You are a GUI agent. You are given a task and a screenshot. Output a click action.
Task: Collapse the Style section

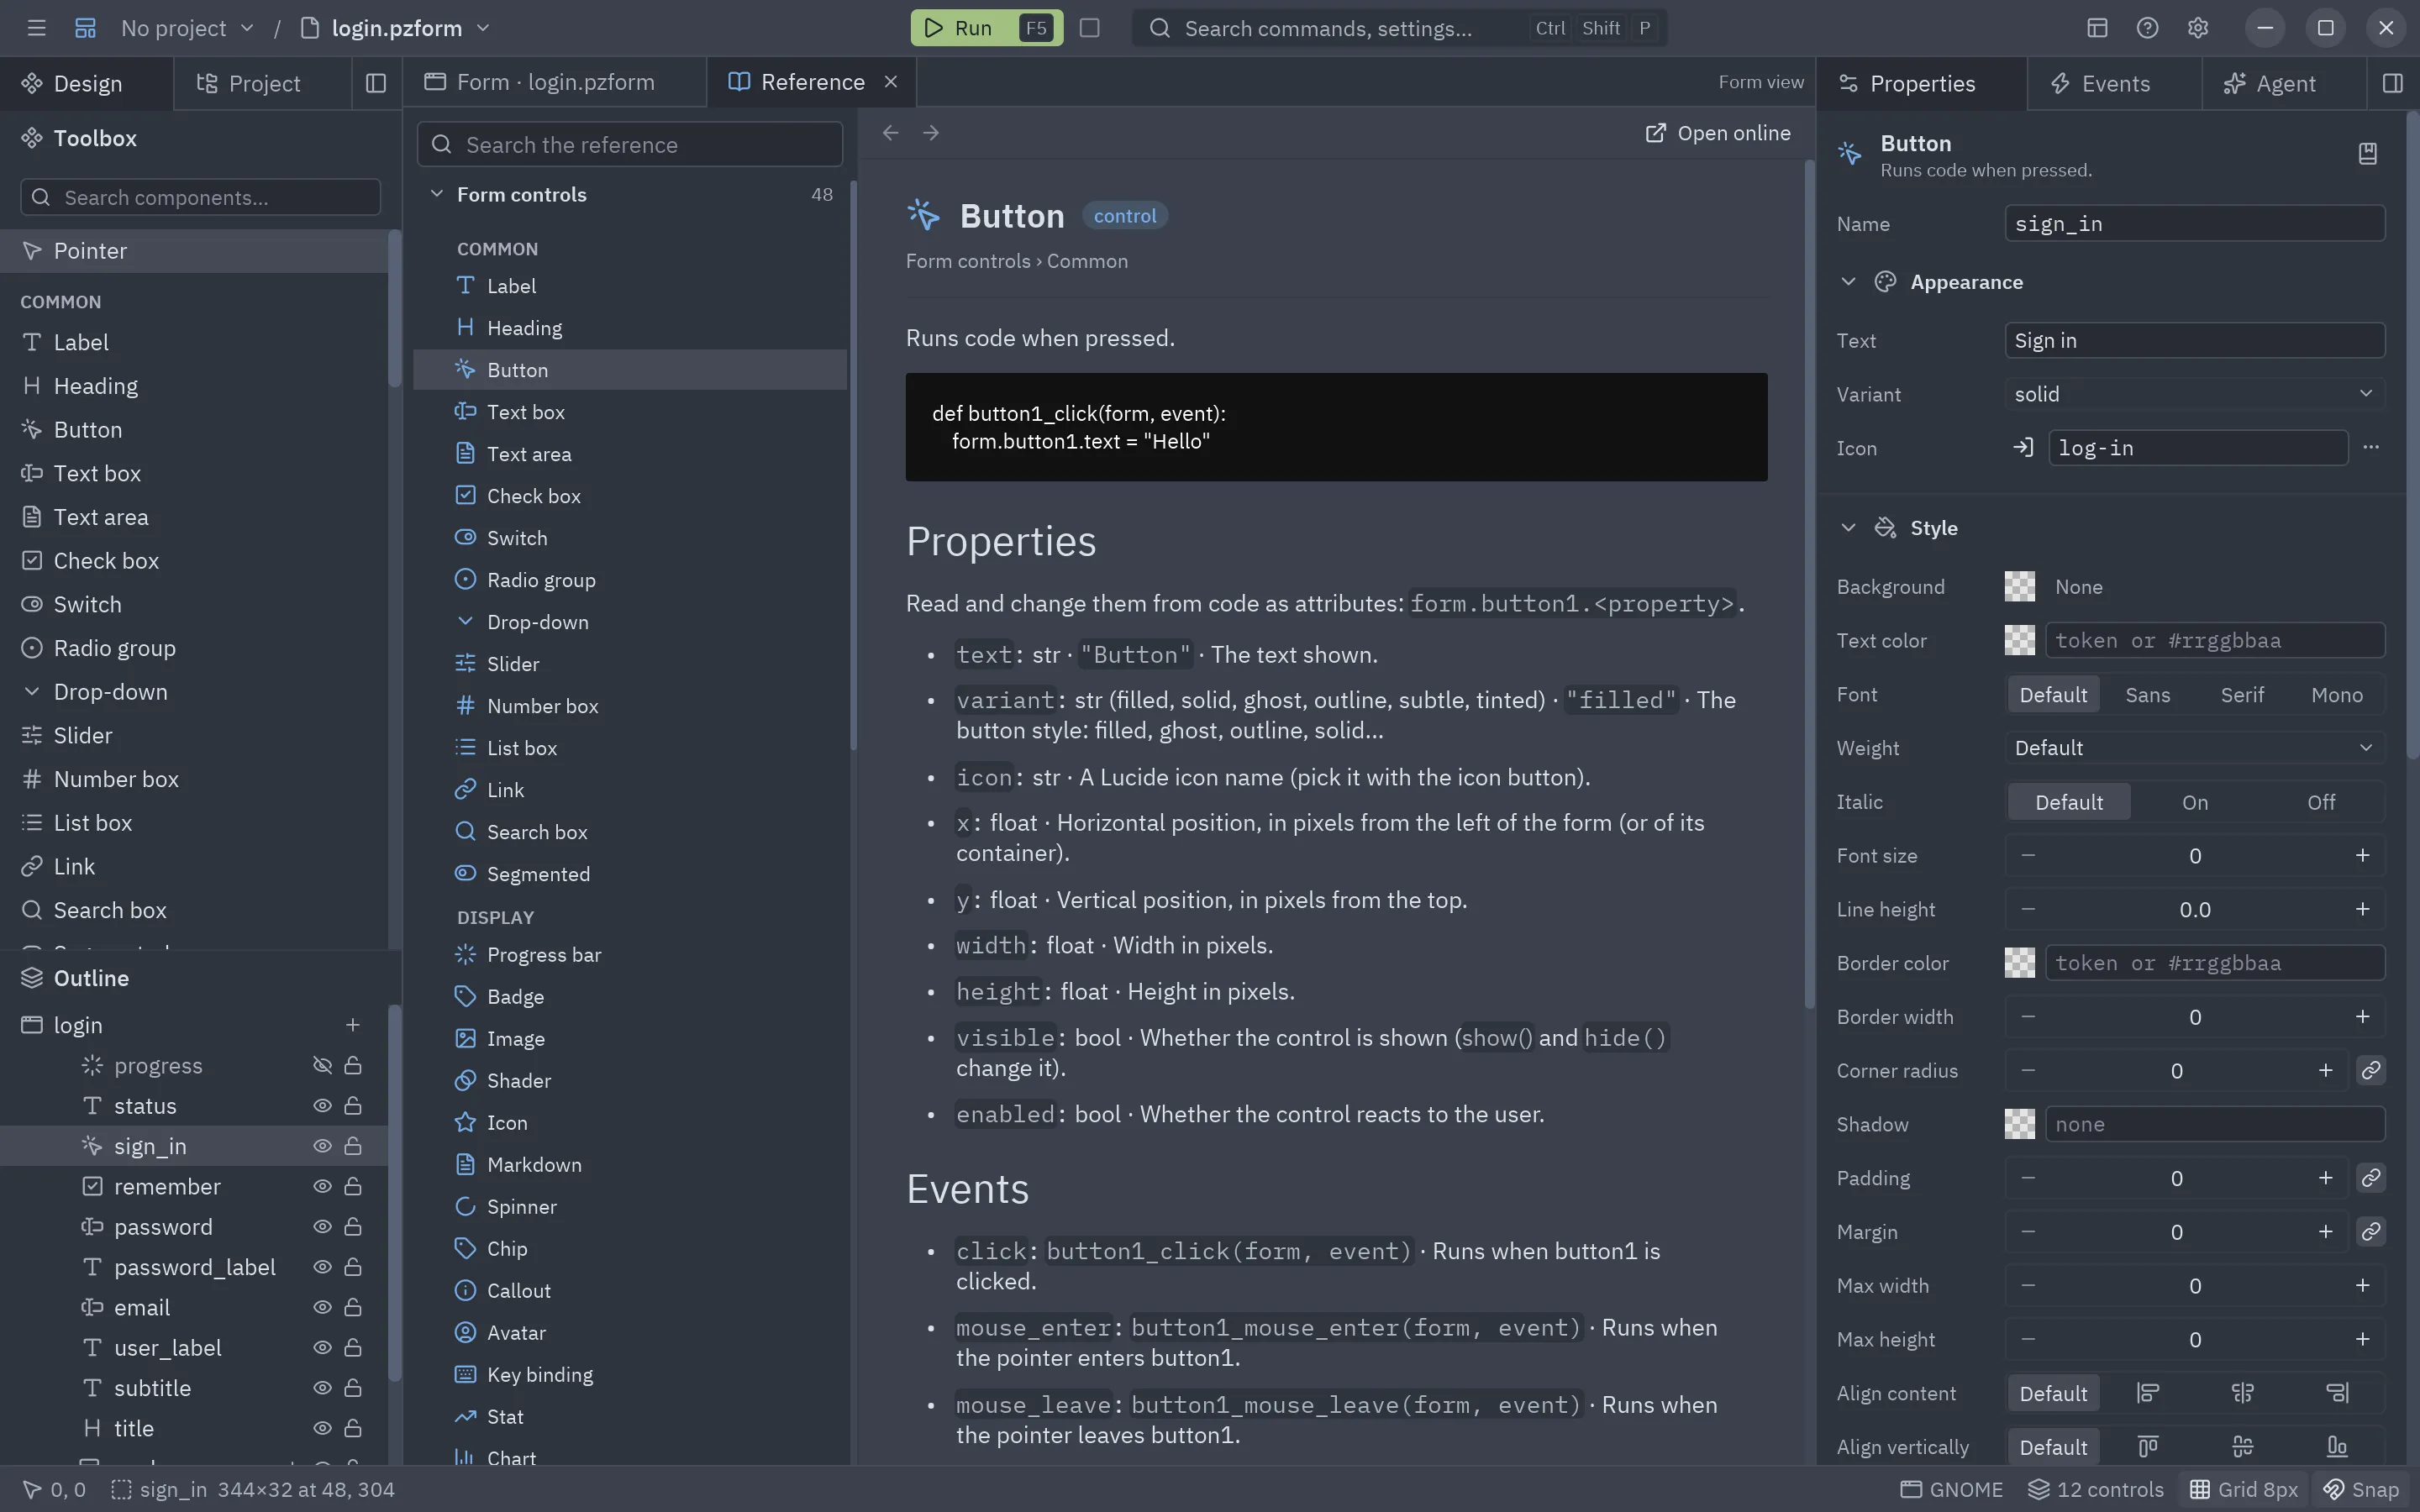(1848, 528)
